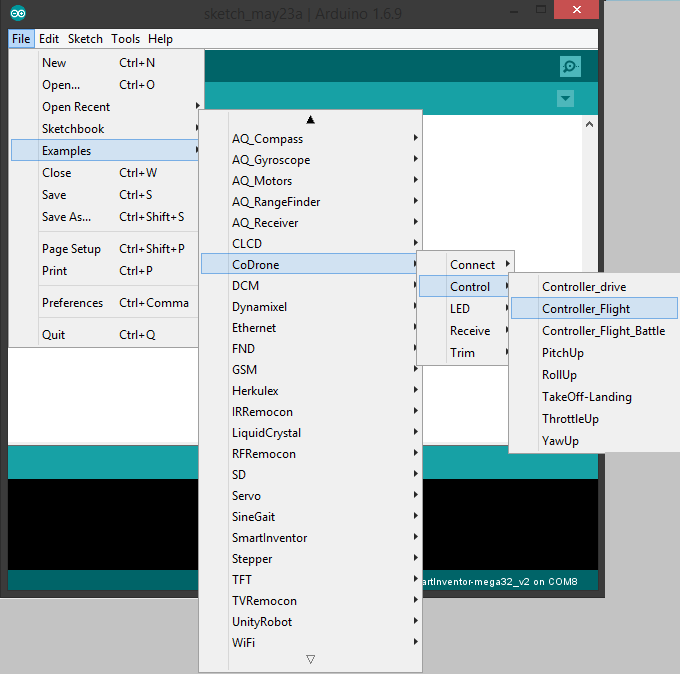Load the Controller_Flight example
The image size is (680, 674).
tap(595, 309)
